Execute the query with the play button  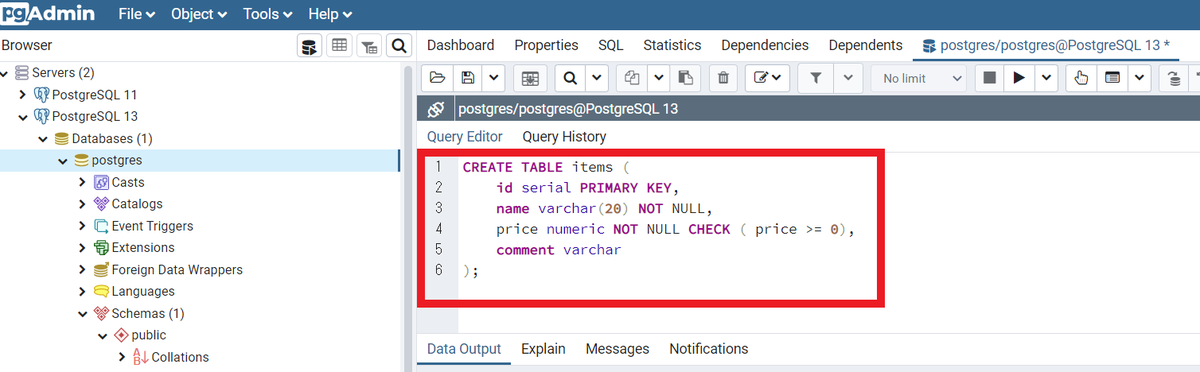click(x=1018, y=78)
